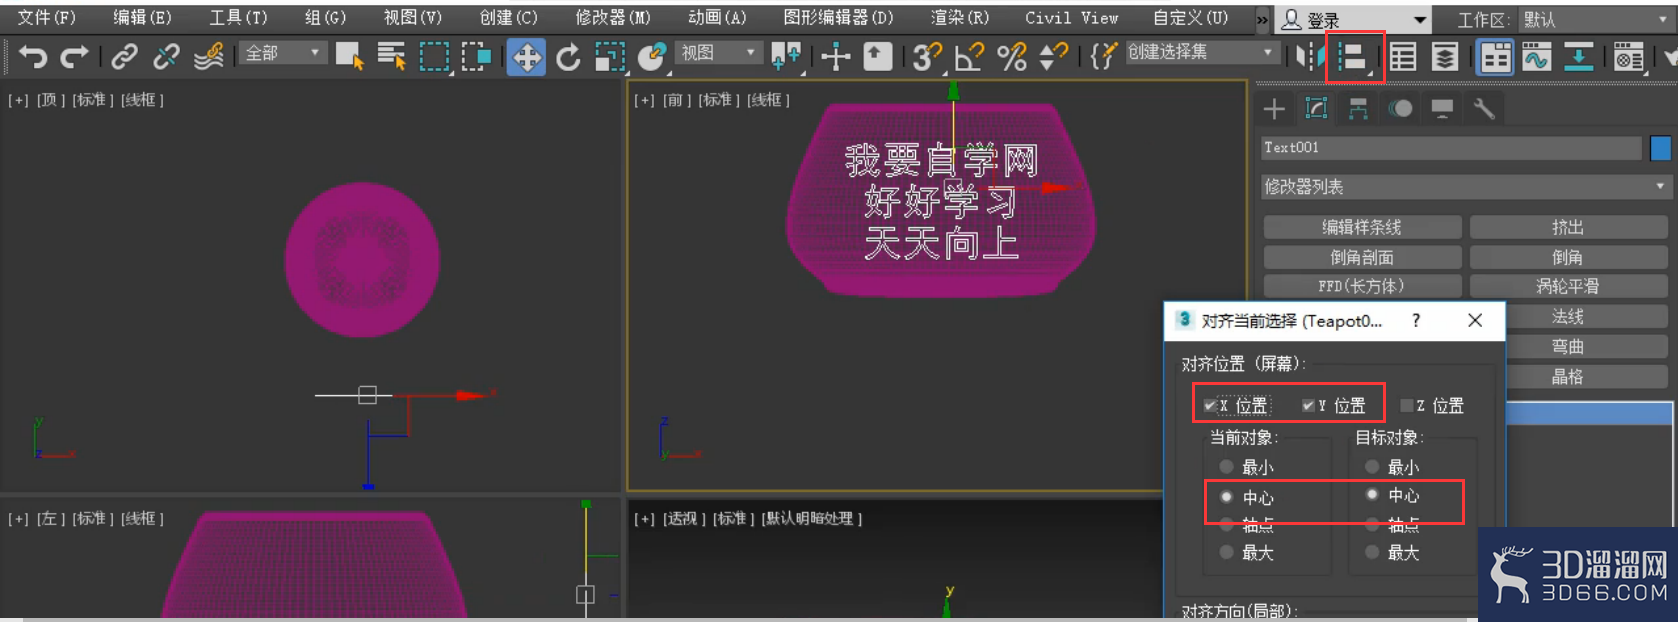1678x622 pixels.
Task: Toggle Select and Manipulate crosshair icon
Action: [x=835, y=57]
